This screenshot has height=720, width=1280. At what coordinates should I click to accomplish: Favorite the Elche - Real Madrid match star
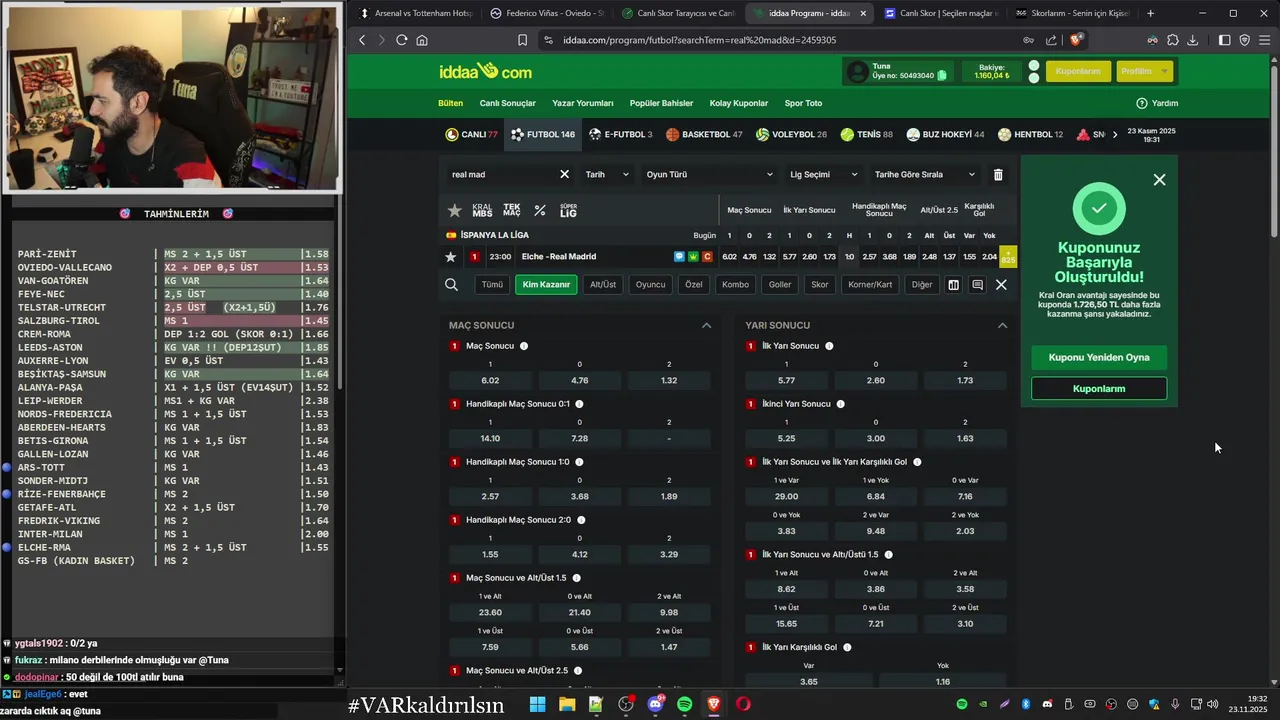click(450, 257)
